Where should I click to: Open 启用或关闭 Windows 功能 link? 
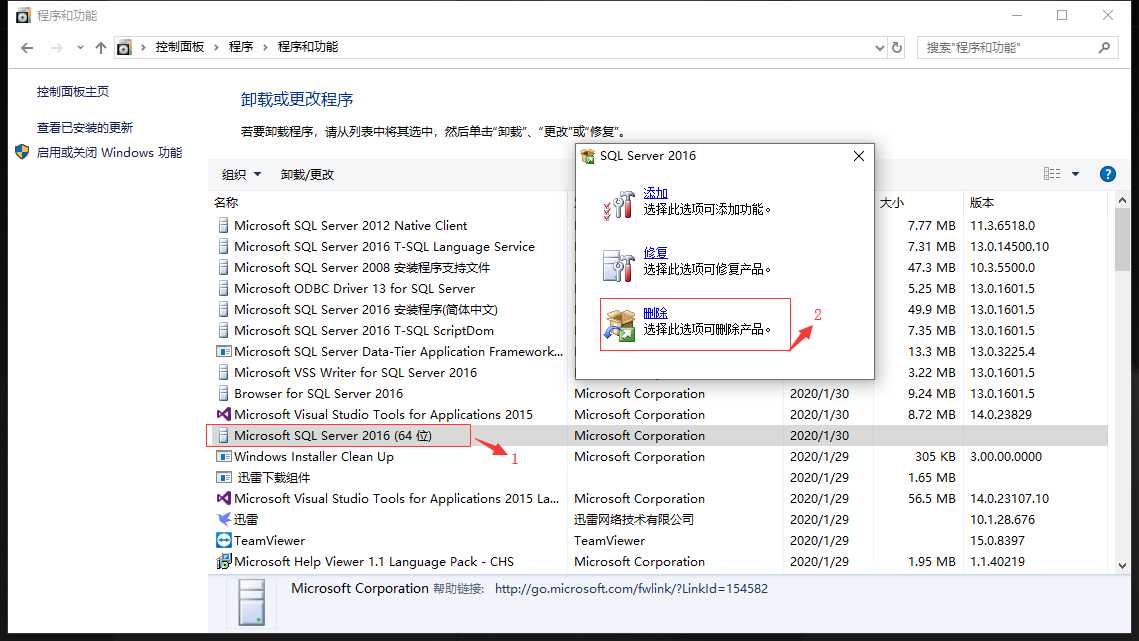pos(110,153)
